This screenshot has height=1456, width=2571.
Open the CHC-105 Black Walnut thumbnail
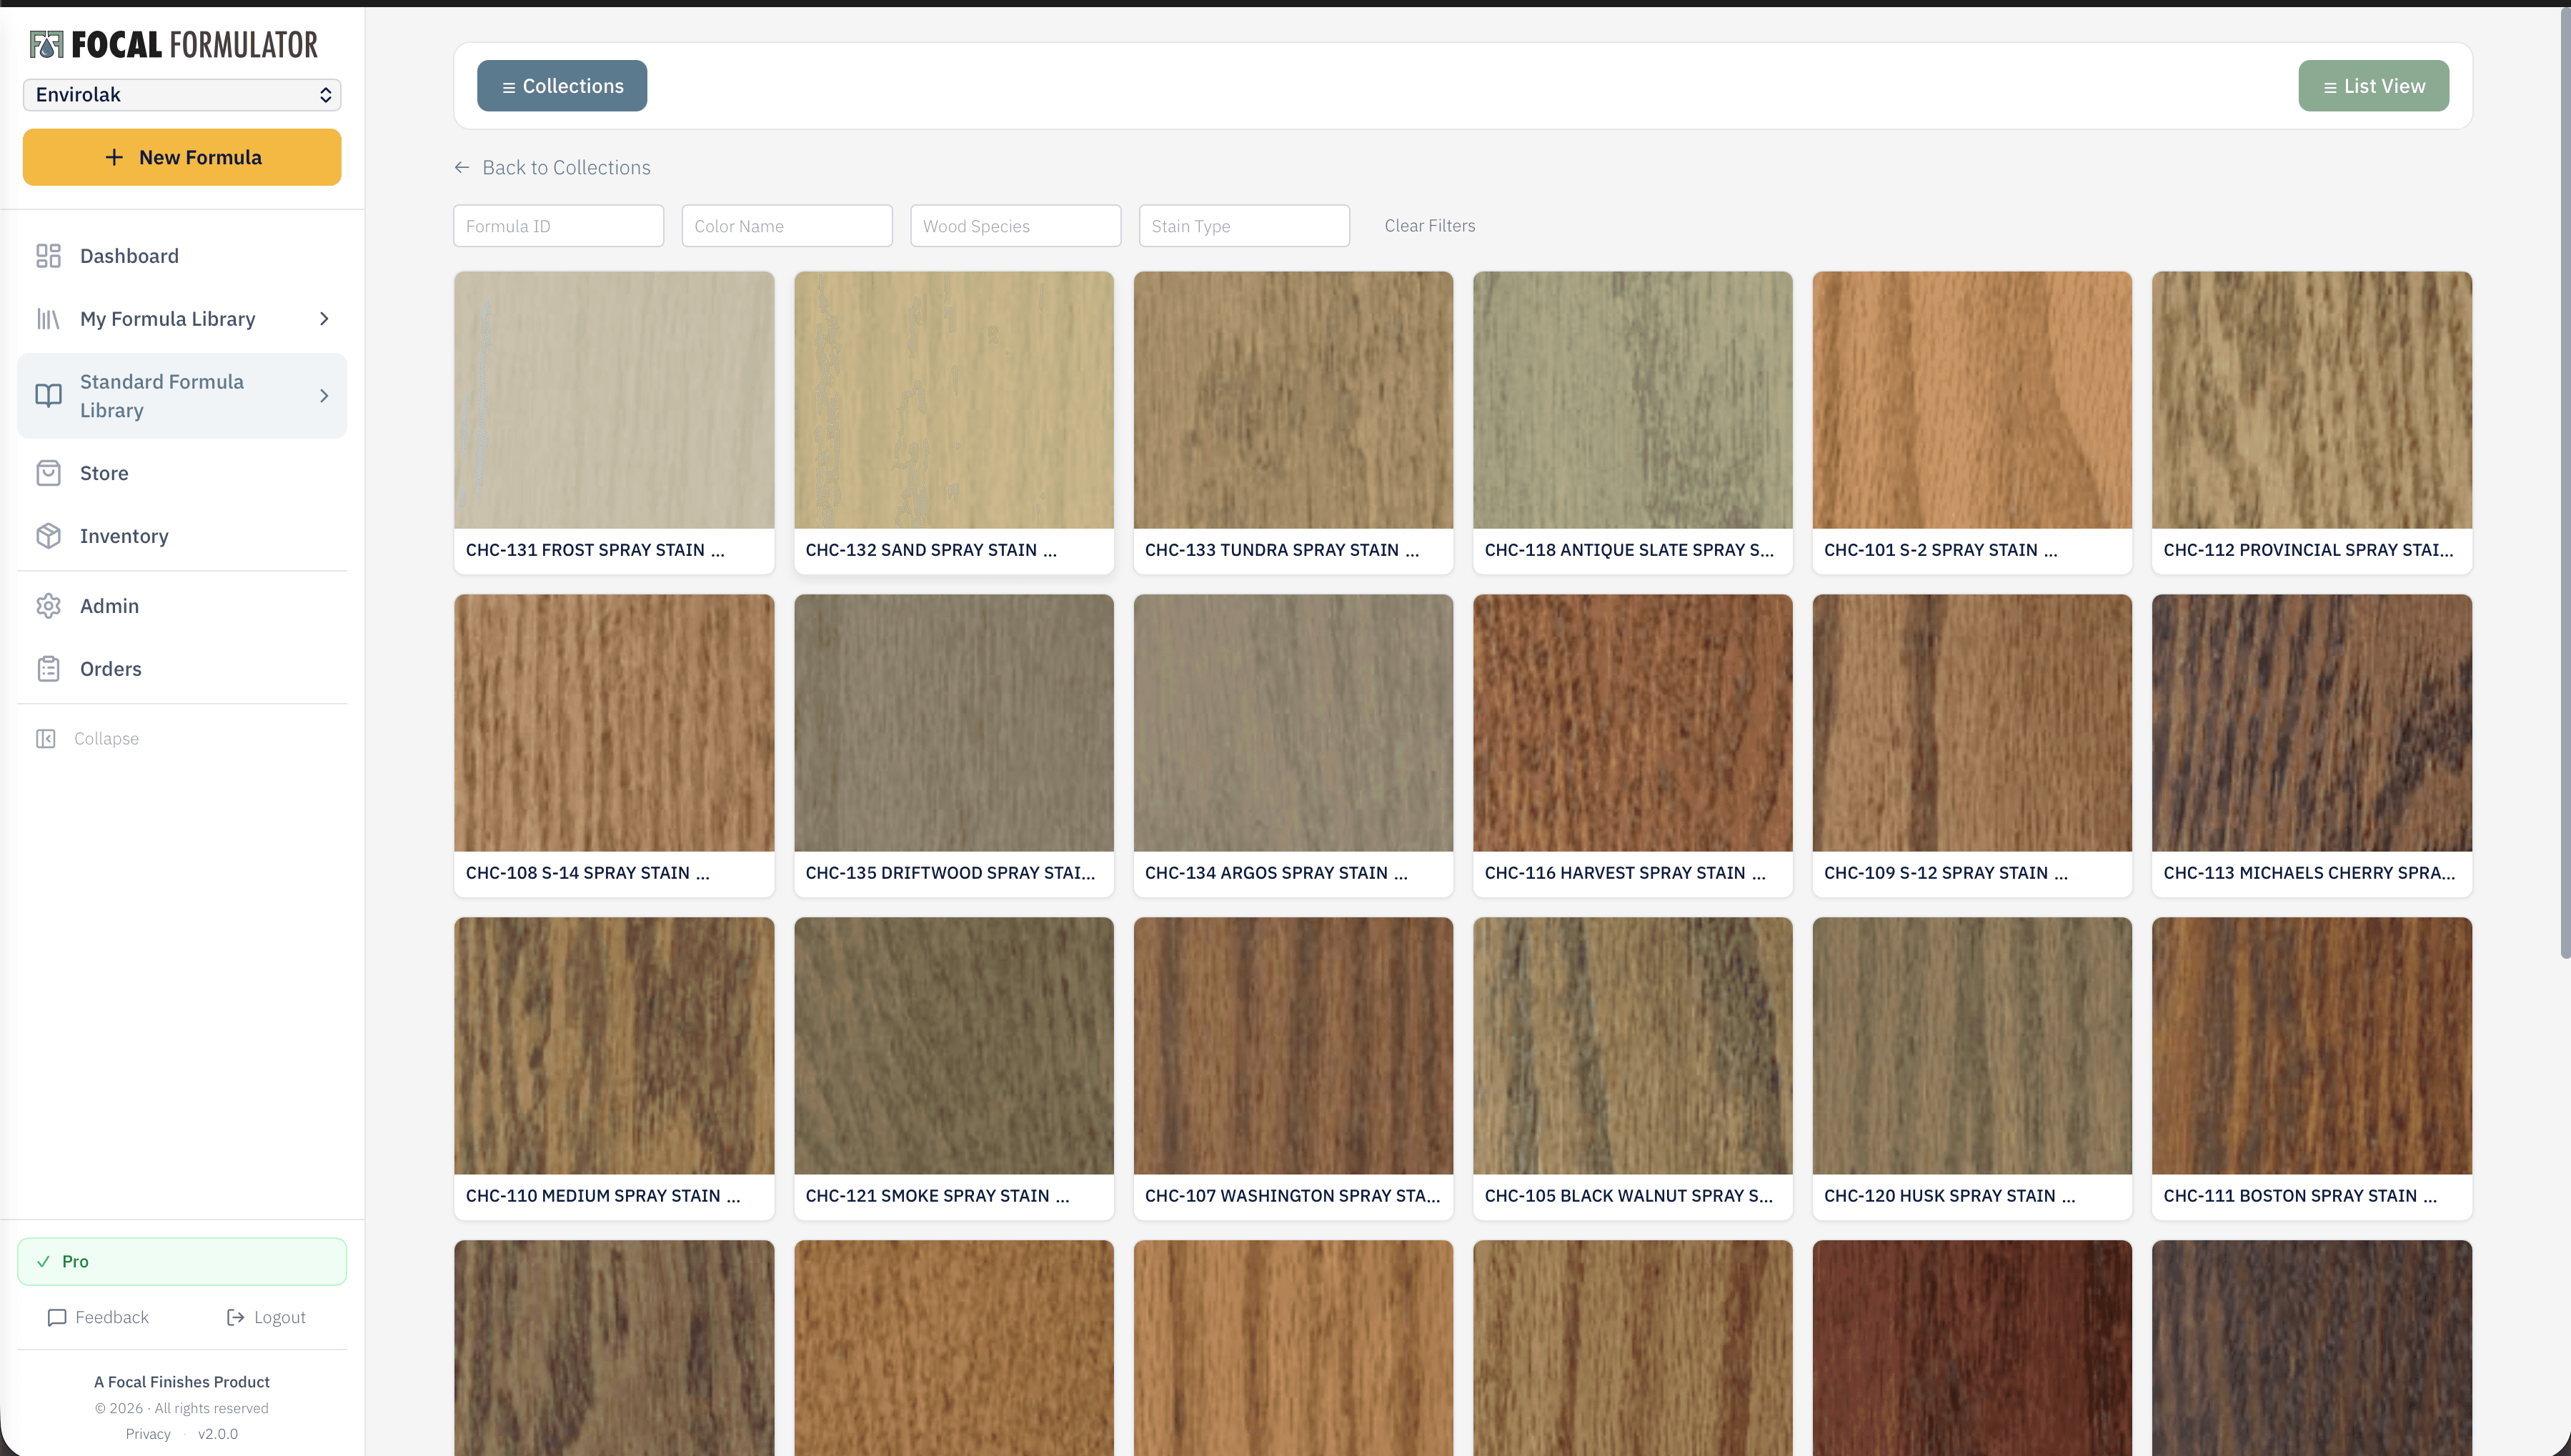click(1633, 1046)
